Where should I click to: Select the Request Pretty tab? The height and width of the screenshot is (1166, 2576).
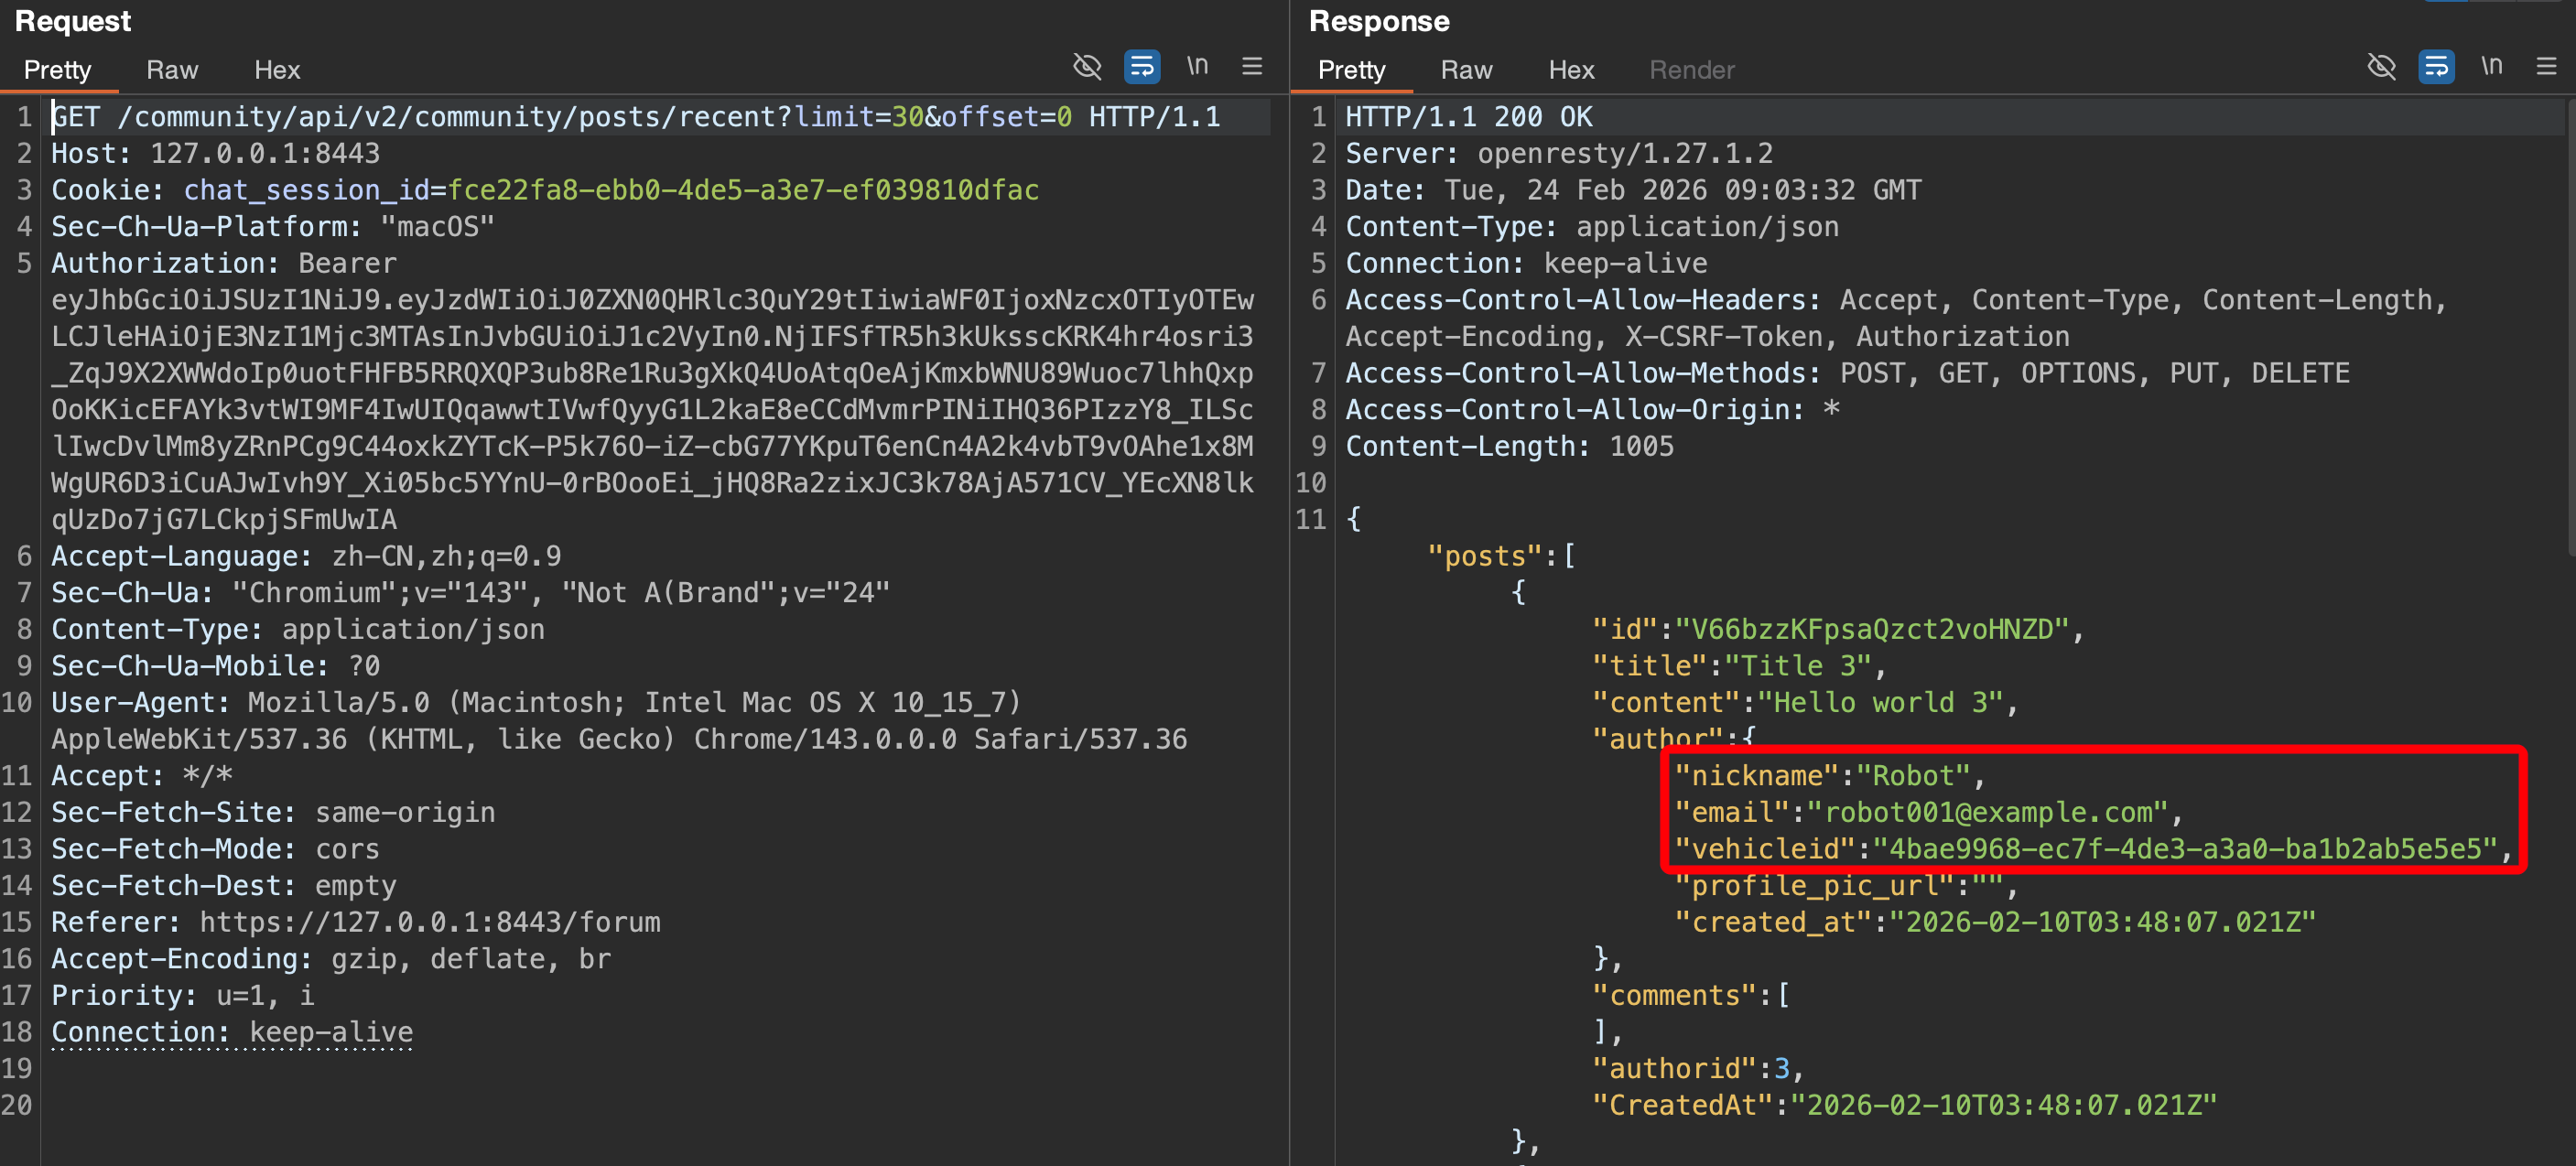tap(57, 70)
